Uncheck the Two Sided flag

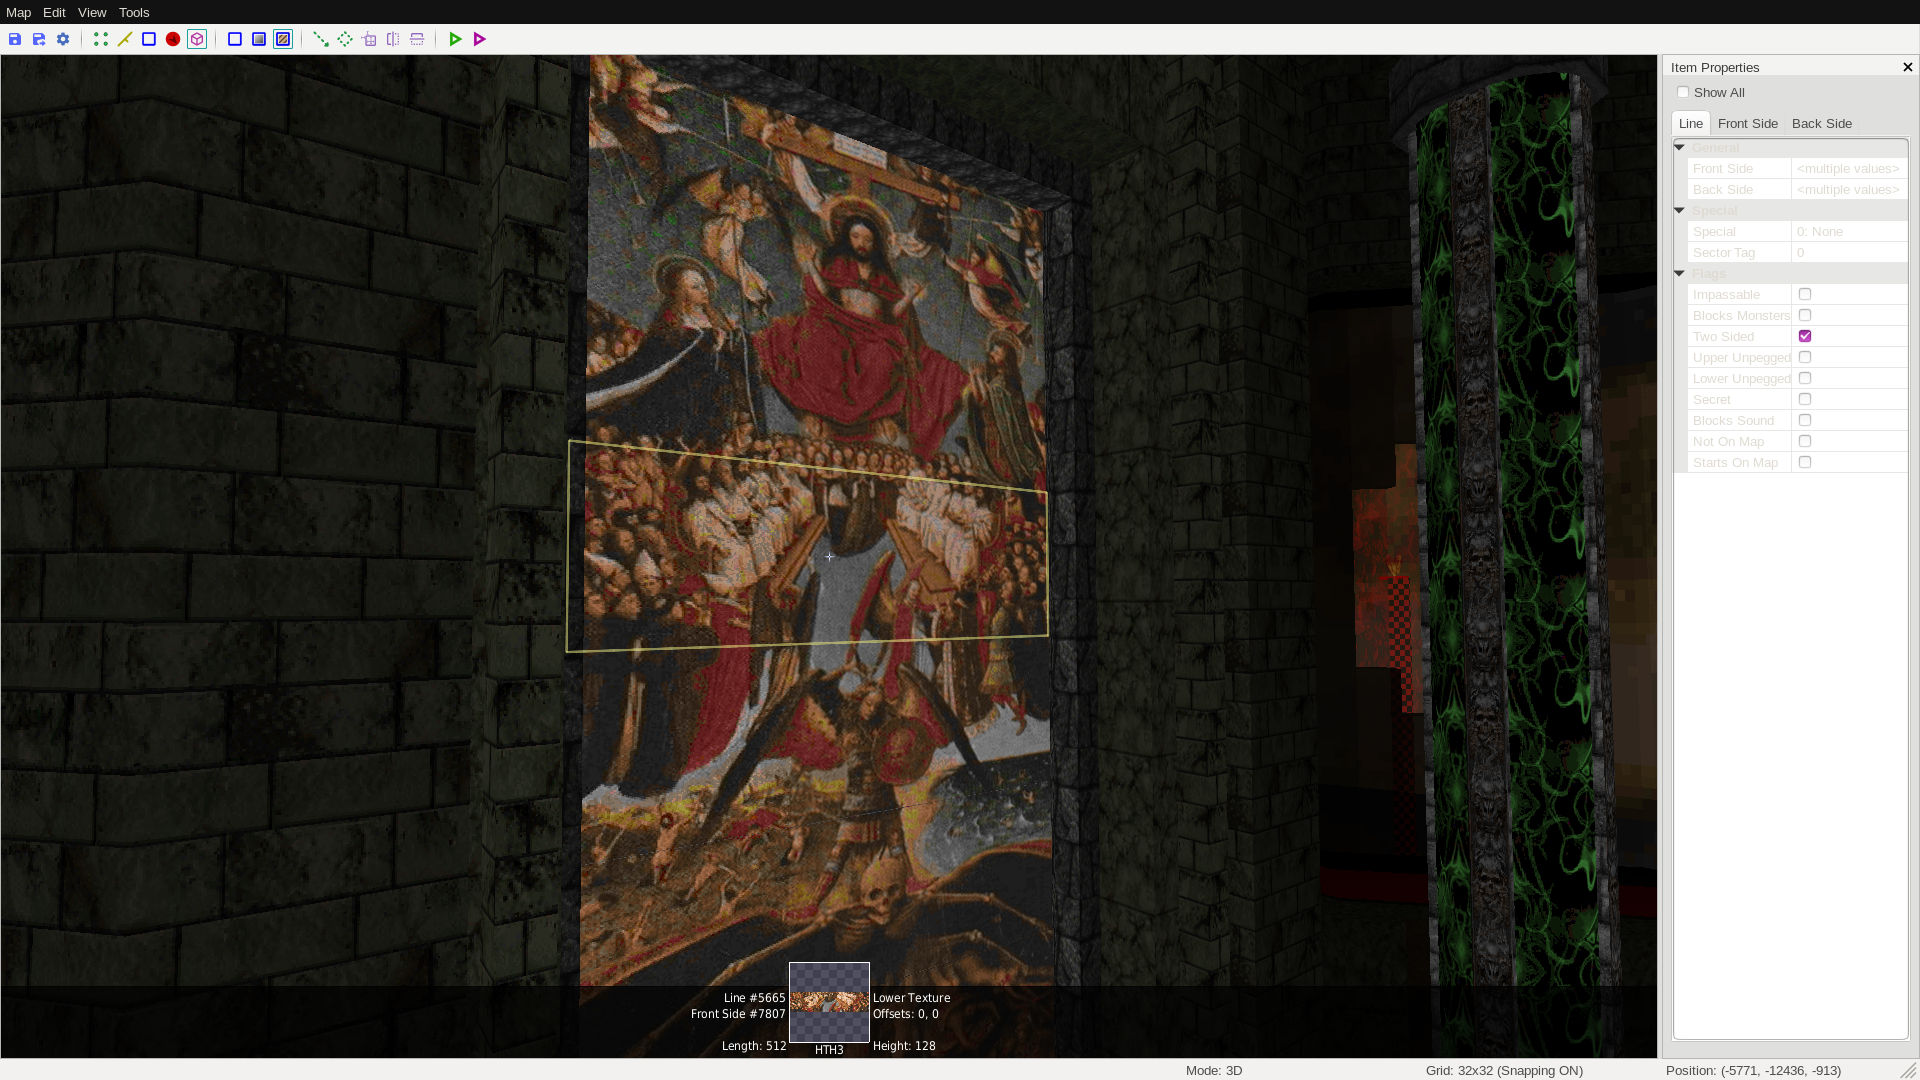pyautogui.click(x=1805, y=336)
